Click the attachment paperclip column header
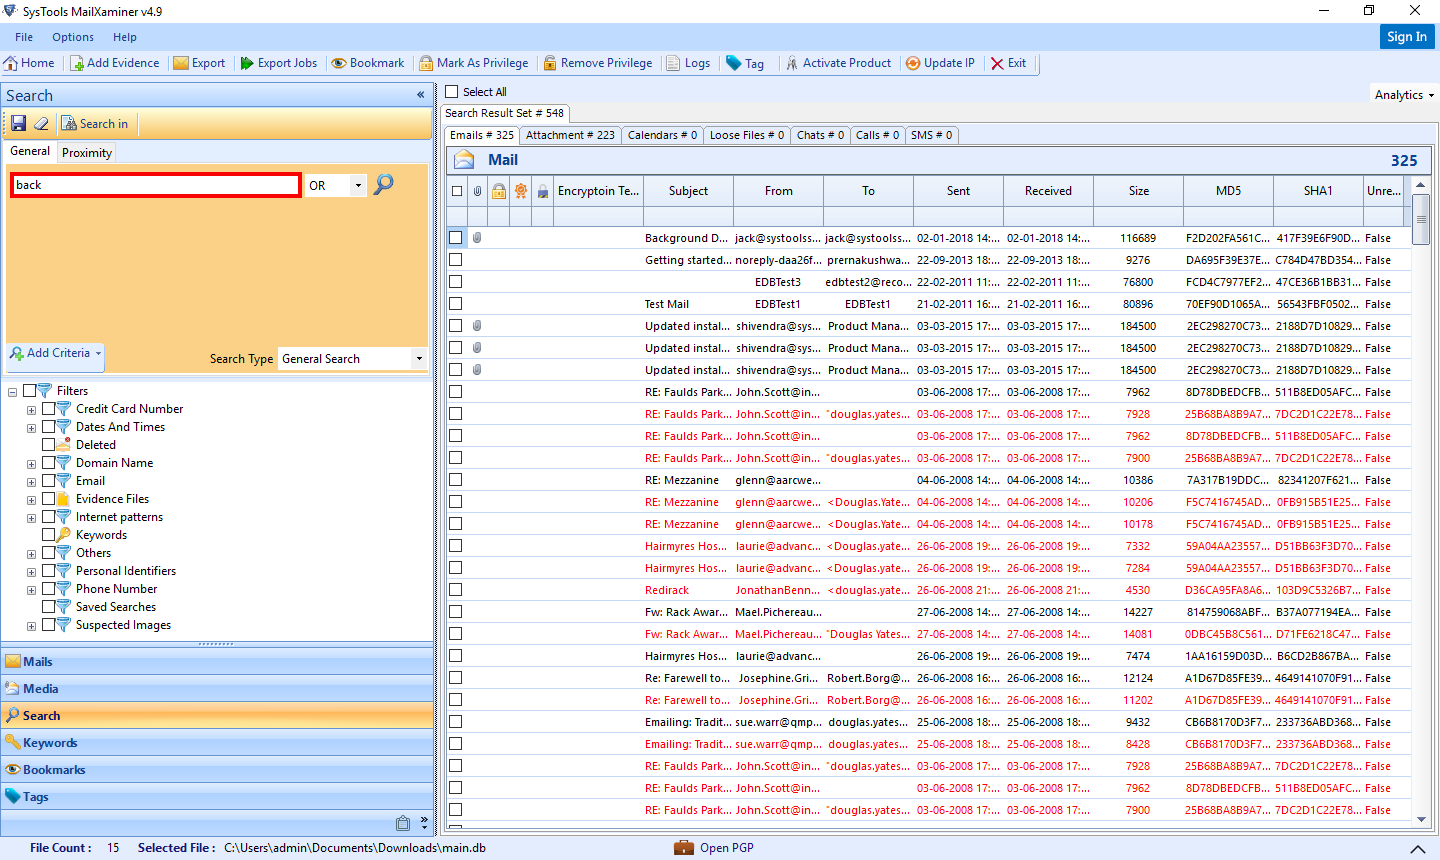The width and height of the screenshot is (1440, 860). 478,191
